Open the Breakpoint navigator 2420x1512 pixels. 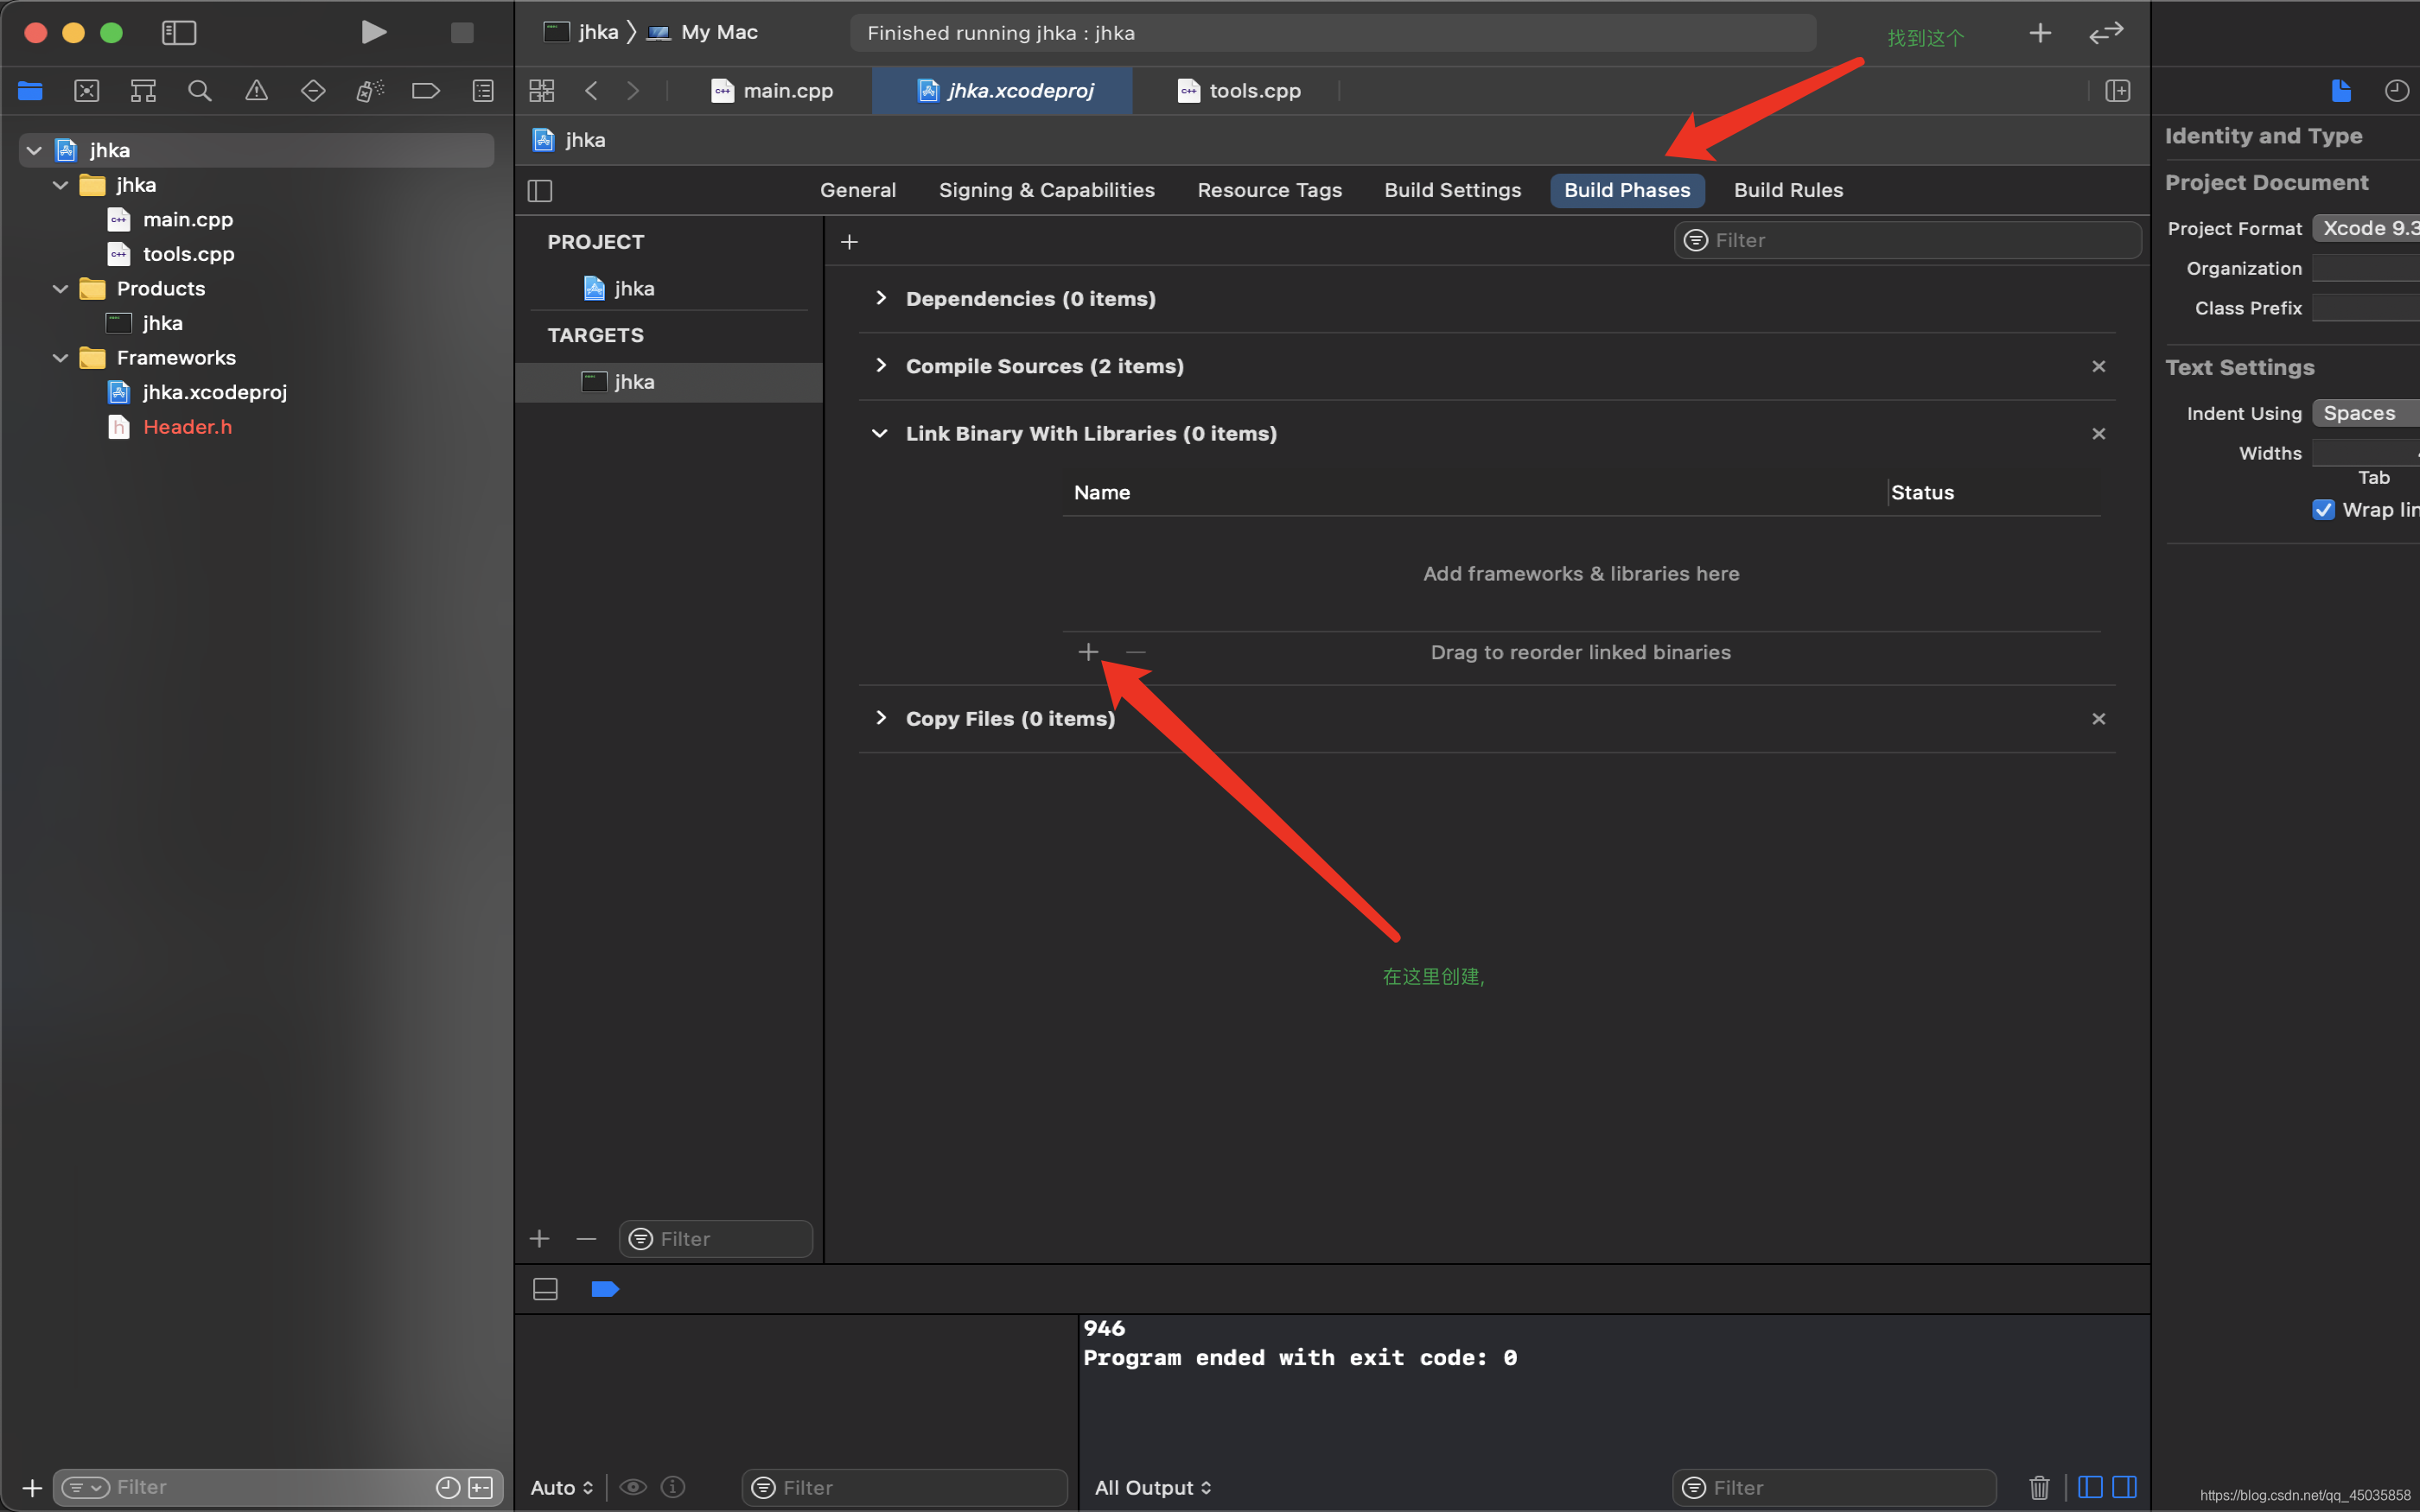click(x=426, y=91)
